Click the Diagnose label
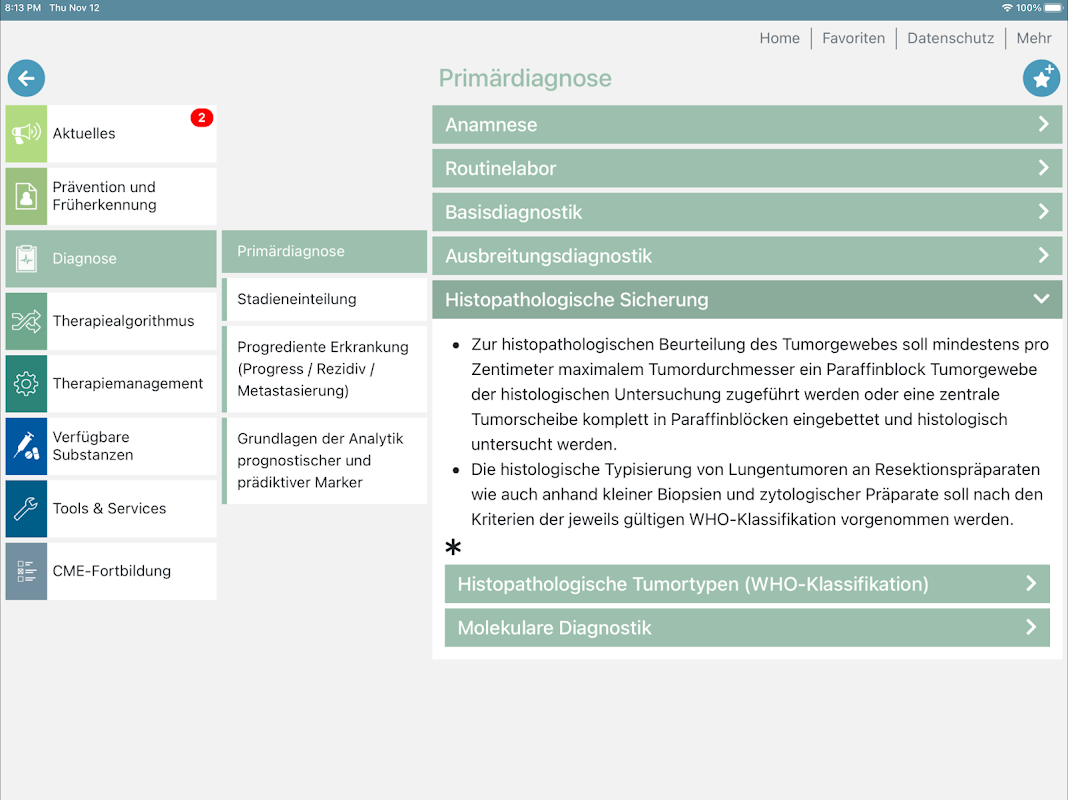The height and width of the screenshot is (800, 1068). [x=84, y=259]
